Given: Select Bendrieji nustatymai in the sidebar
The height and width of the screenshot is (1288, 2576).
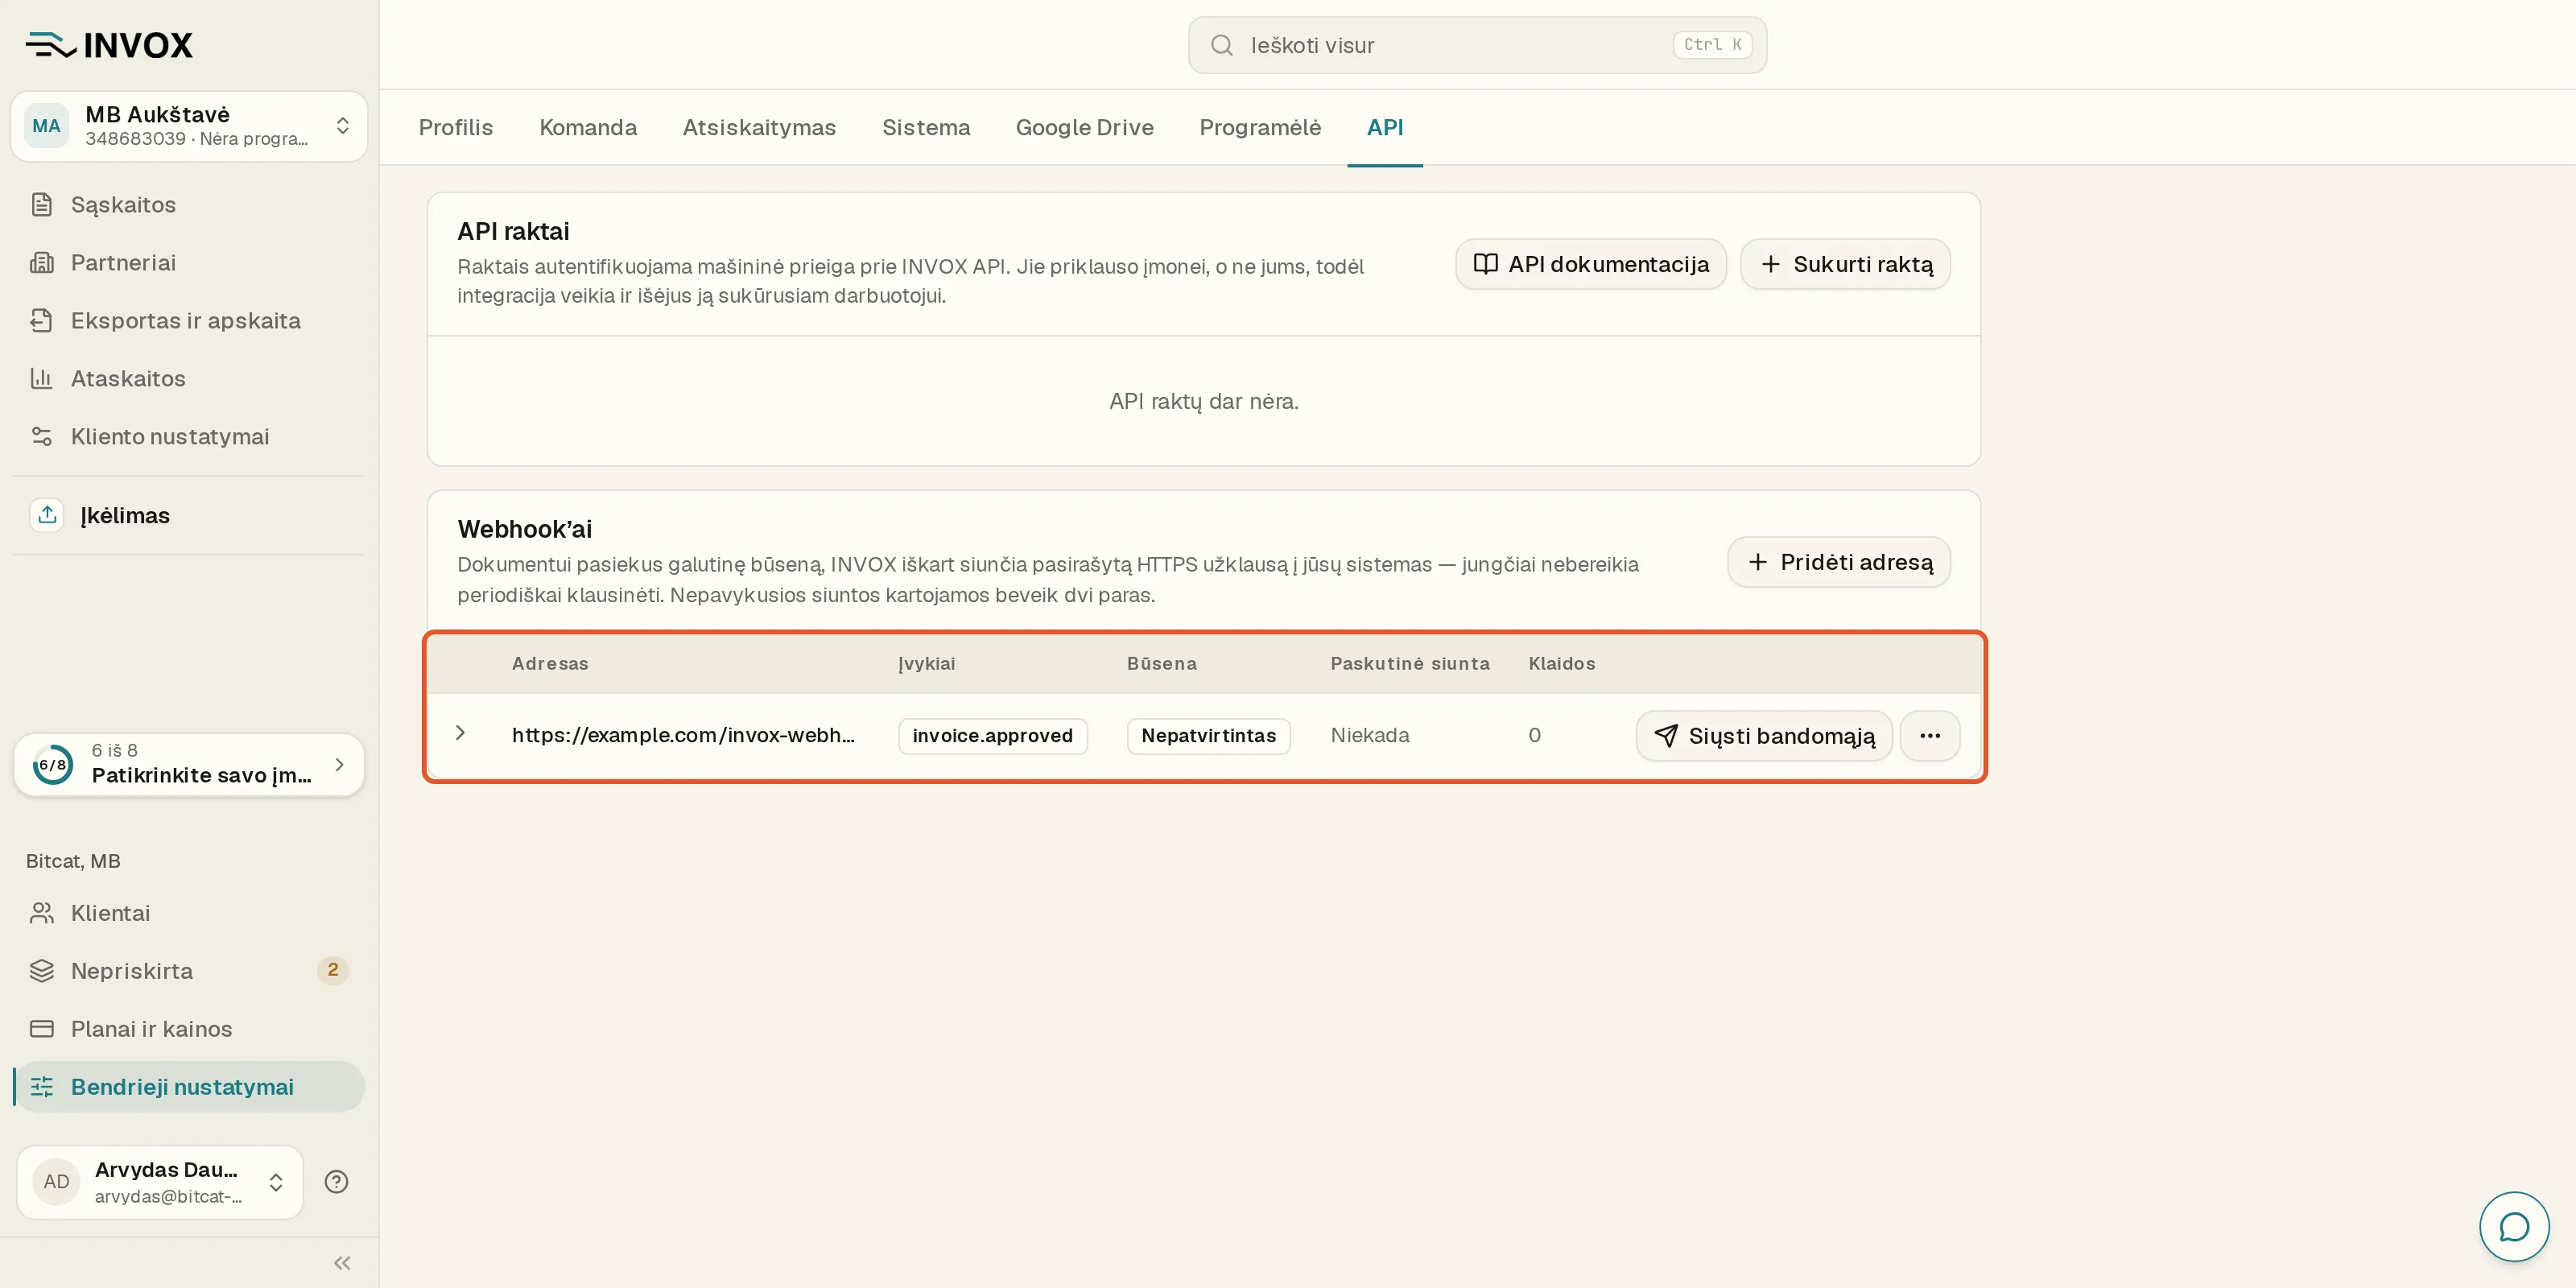Looking at the screenshot, I should point(189,1087).
